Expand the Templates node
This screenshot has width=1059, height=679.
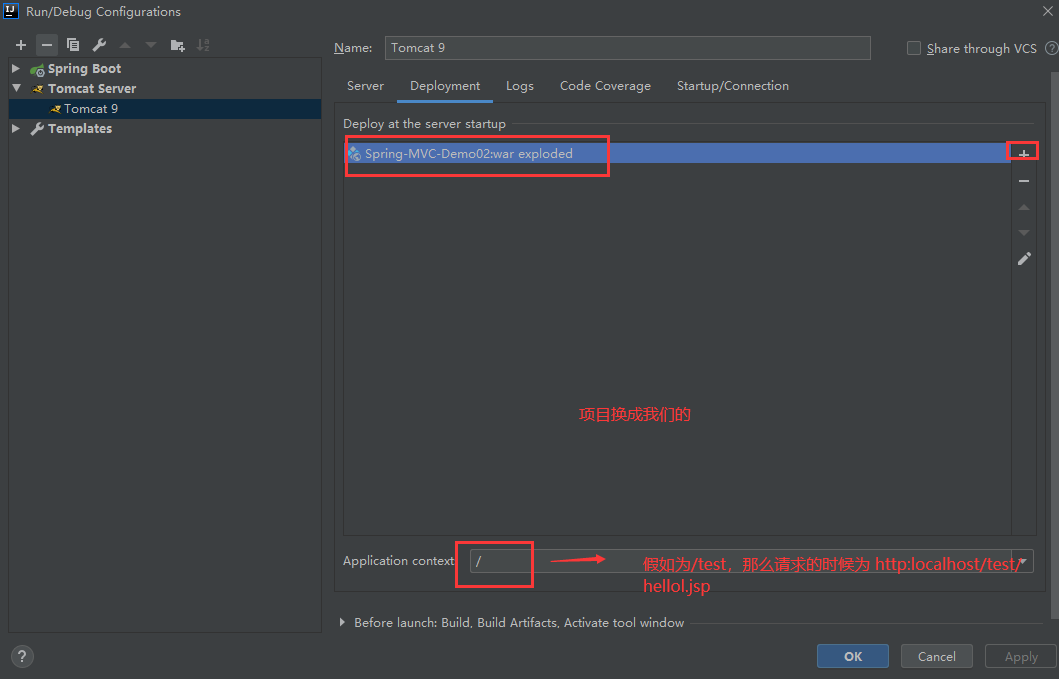click(x=16, y=128)
